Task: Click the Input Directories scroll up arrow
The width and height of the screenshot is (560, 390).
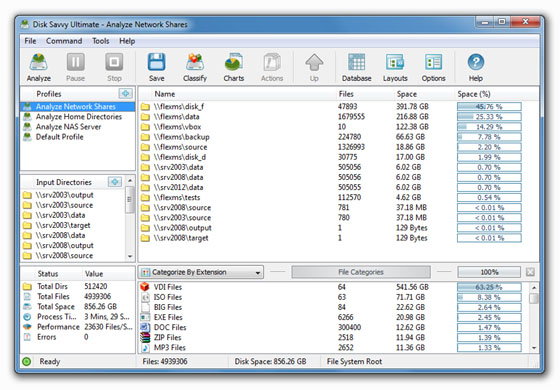Action: click(130, 180)
